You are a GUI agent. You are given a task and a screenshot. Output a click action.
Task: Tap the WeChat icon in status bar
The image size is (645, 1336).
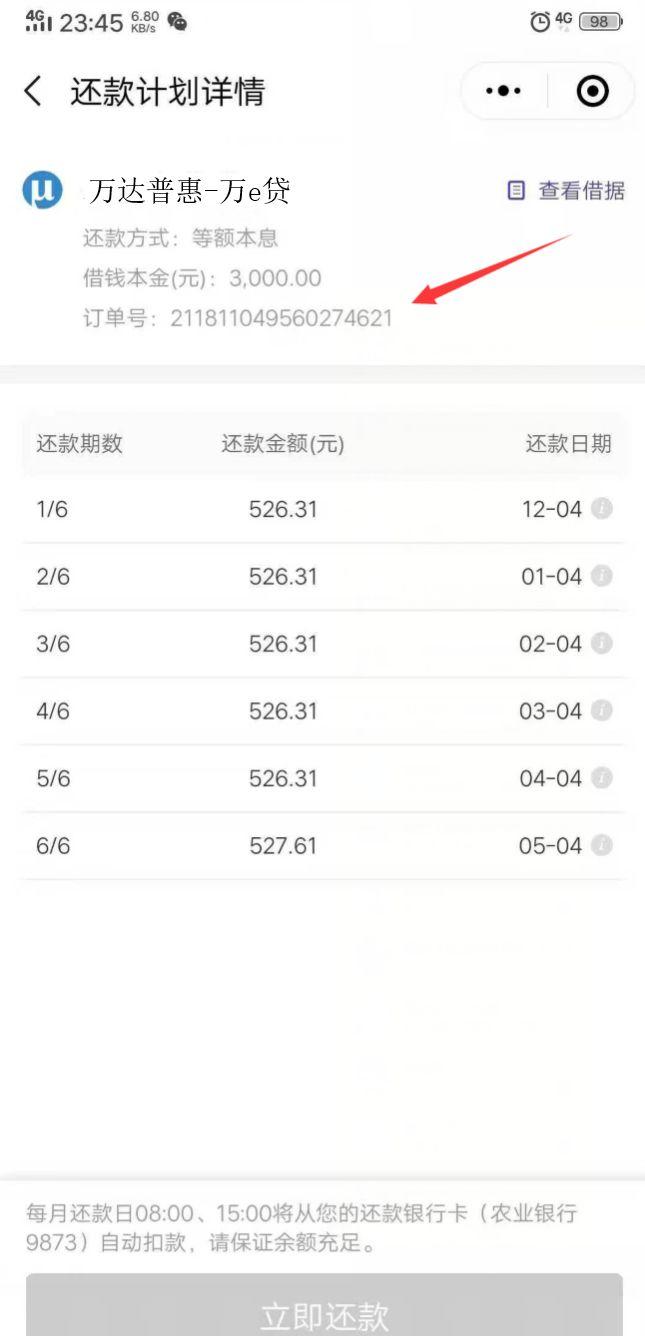pos(177,21)
